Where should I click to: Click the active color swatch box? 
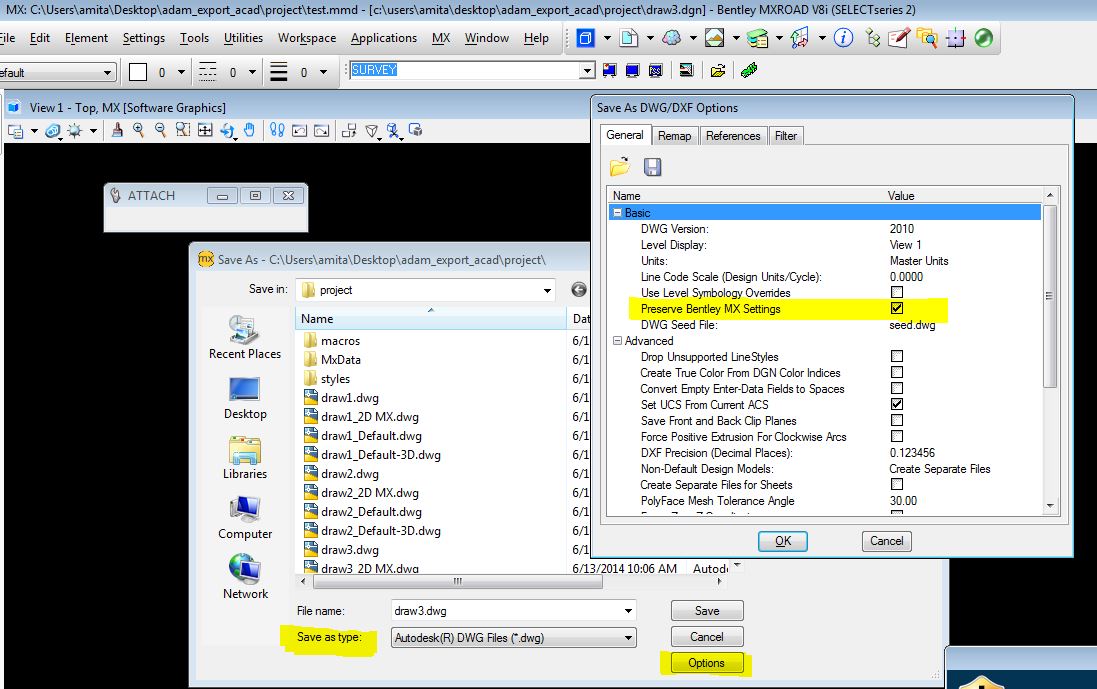pos(138,72)
